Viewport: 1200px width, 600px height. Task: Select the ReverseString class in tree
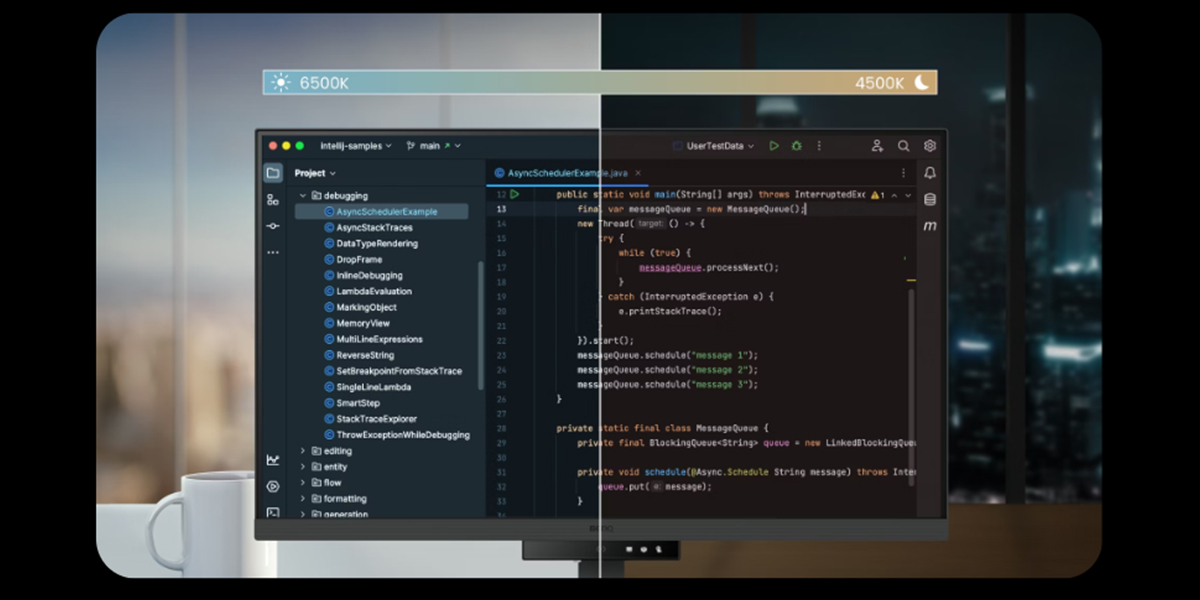(365, 355)
